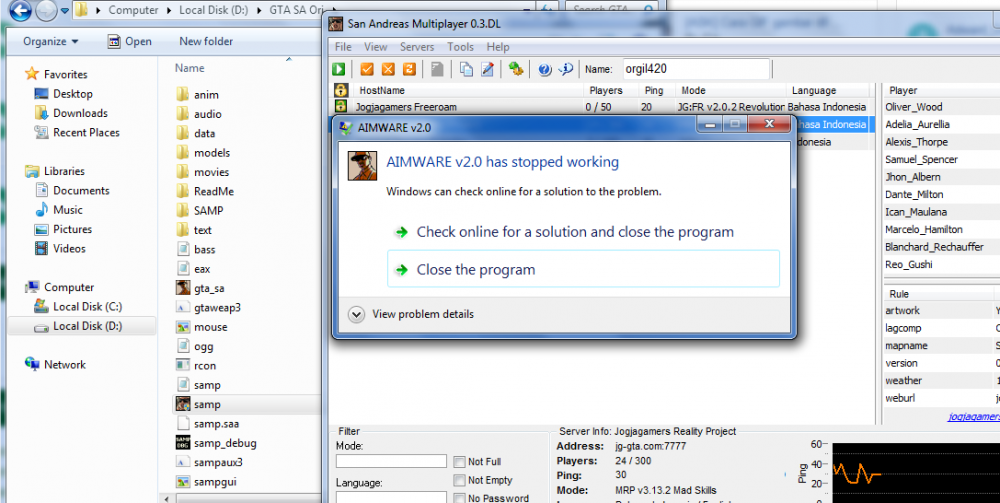Click the orange refresh server icon

(409, 69)
